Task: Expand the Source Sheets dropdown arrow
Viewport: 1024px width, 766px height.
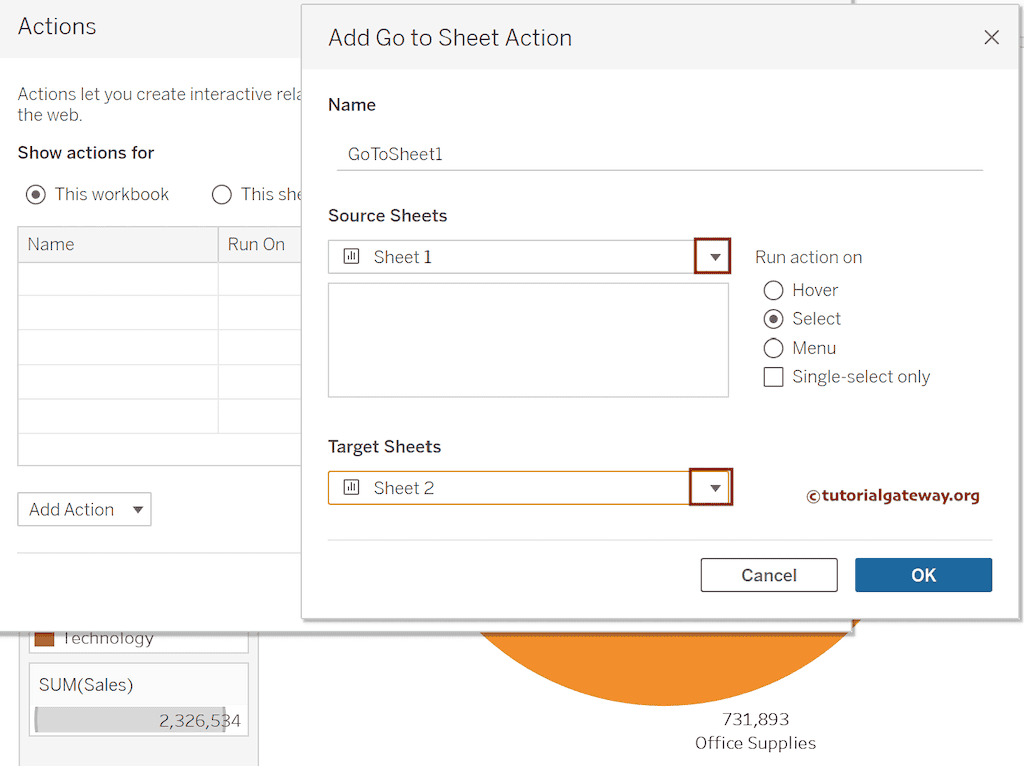Action: [714, 257]
